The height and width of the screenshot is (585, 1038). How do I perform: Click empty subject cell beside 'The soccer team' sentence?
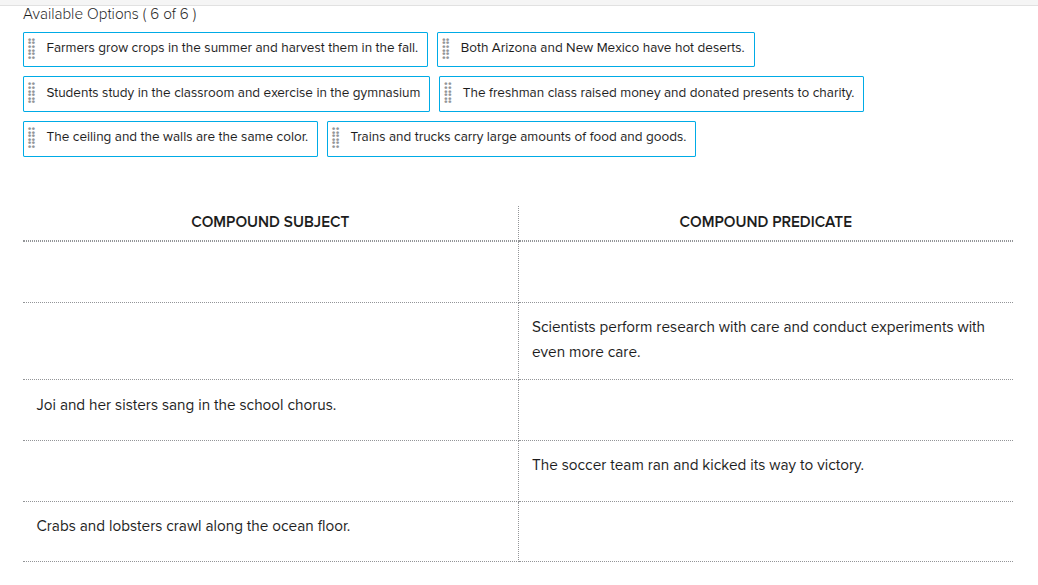270,470
